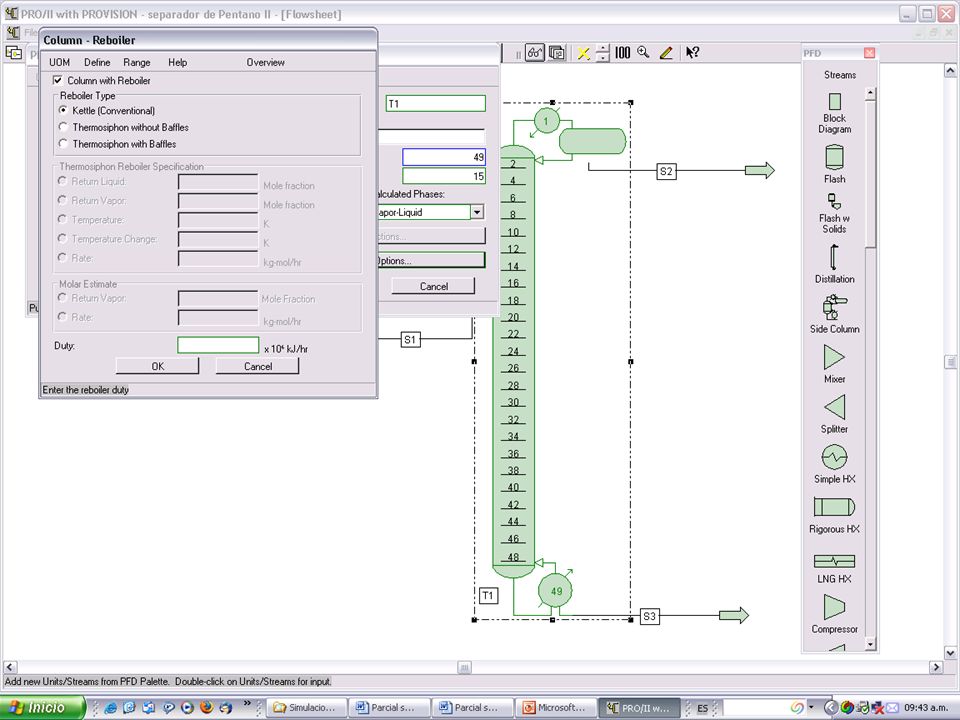
Task: Expand the quick launch overflow chevron
Action: [247, 703]
